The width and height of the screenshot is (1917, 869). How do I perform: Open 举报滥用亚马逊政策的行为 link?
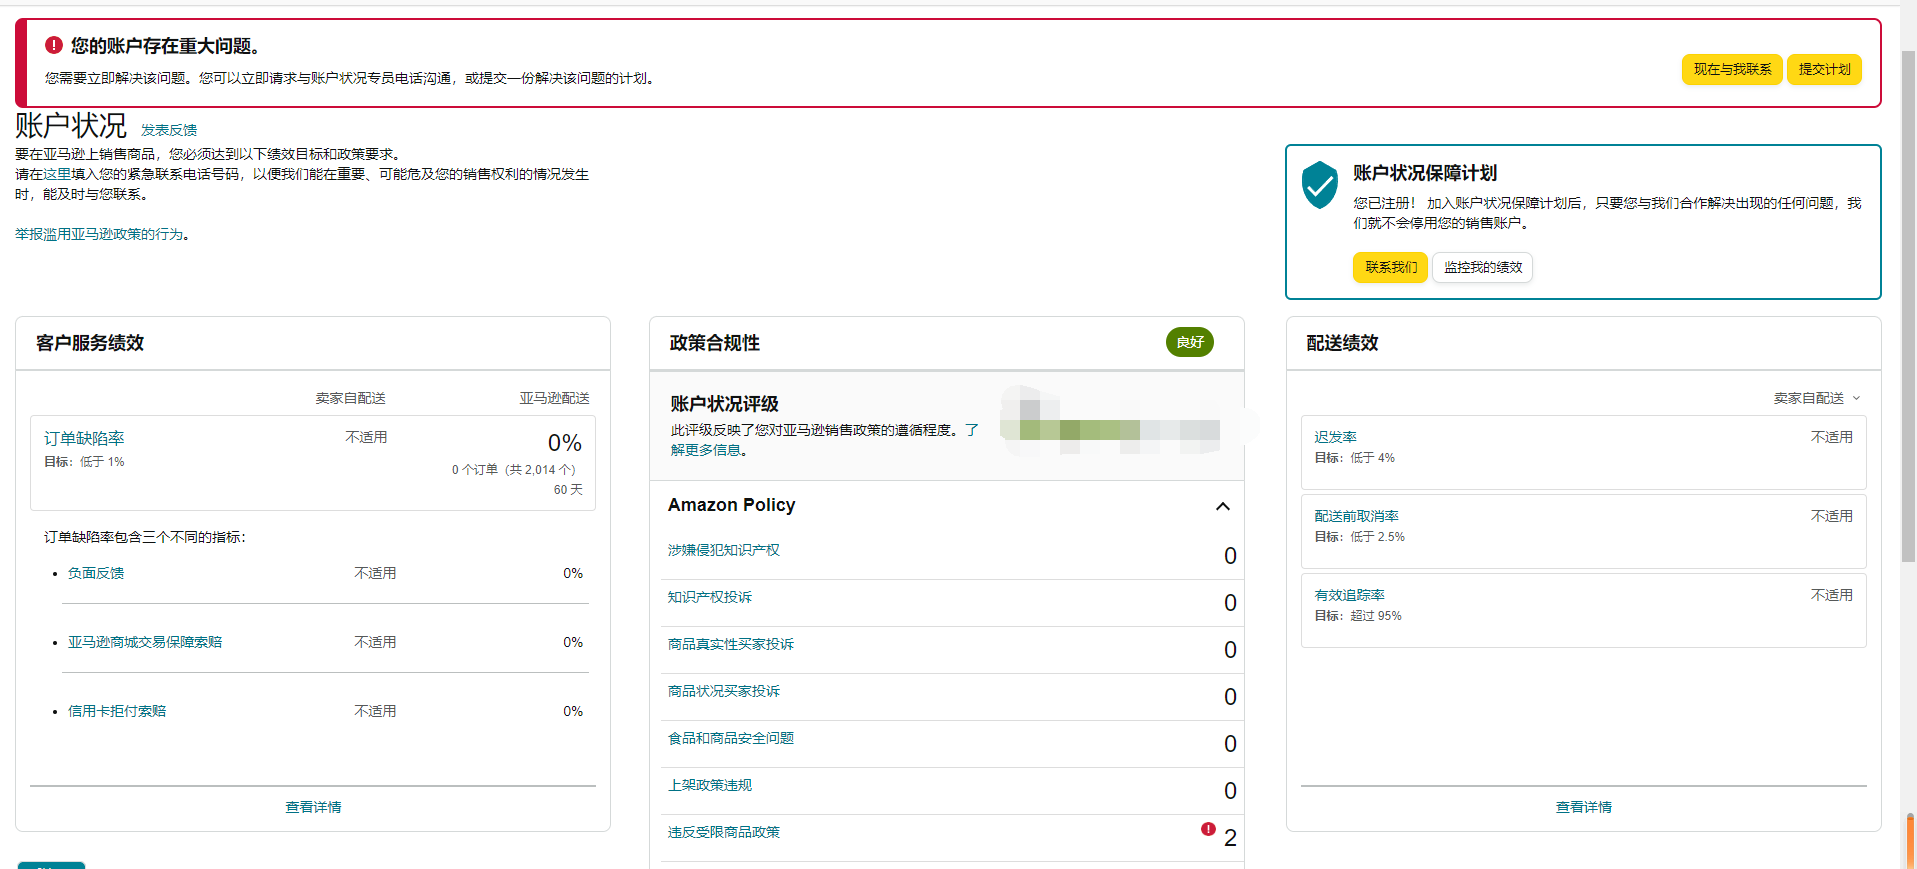click(99, 234)
